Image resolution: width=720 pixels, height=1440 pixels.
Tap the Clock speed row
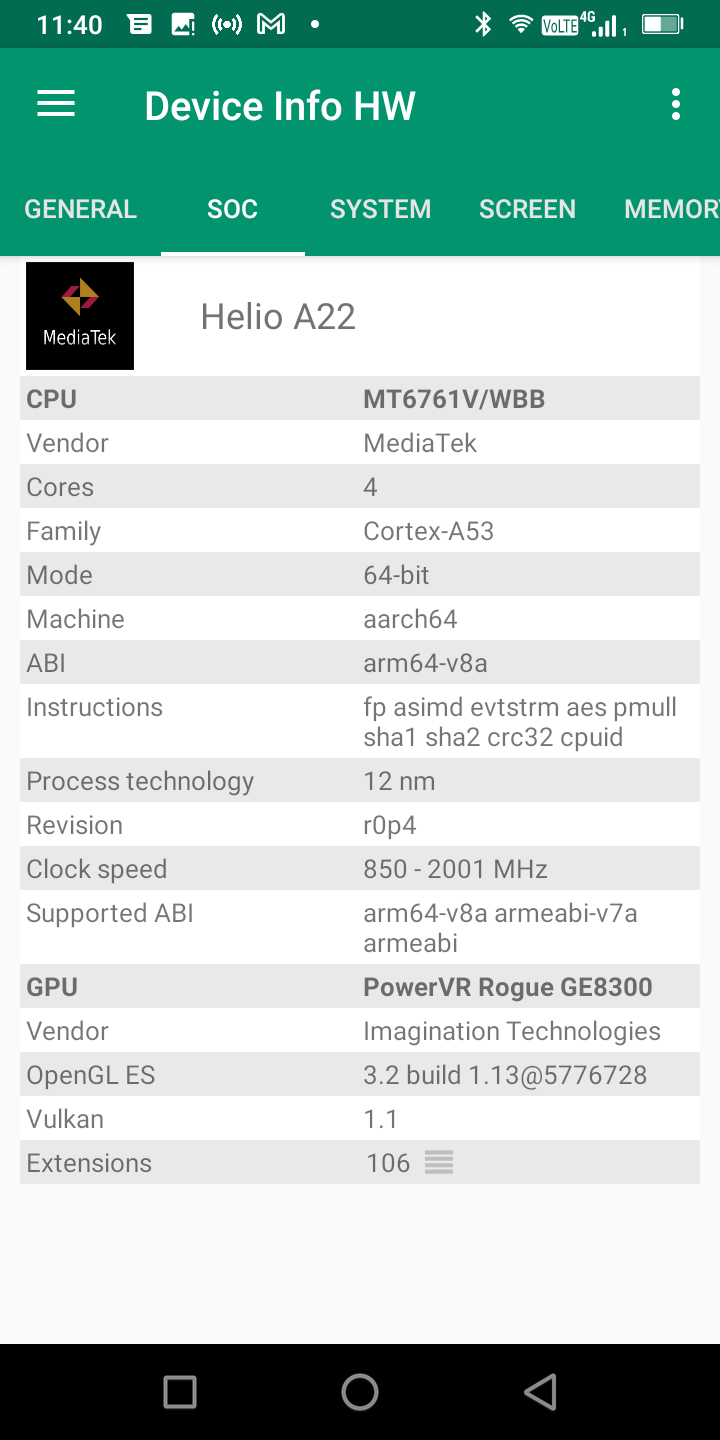pyautogui.click(x=360, y=869)
